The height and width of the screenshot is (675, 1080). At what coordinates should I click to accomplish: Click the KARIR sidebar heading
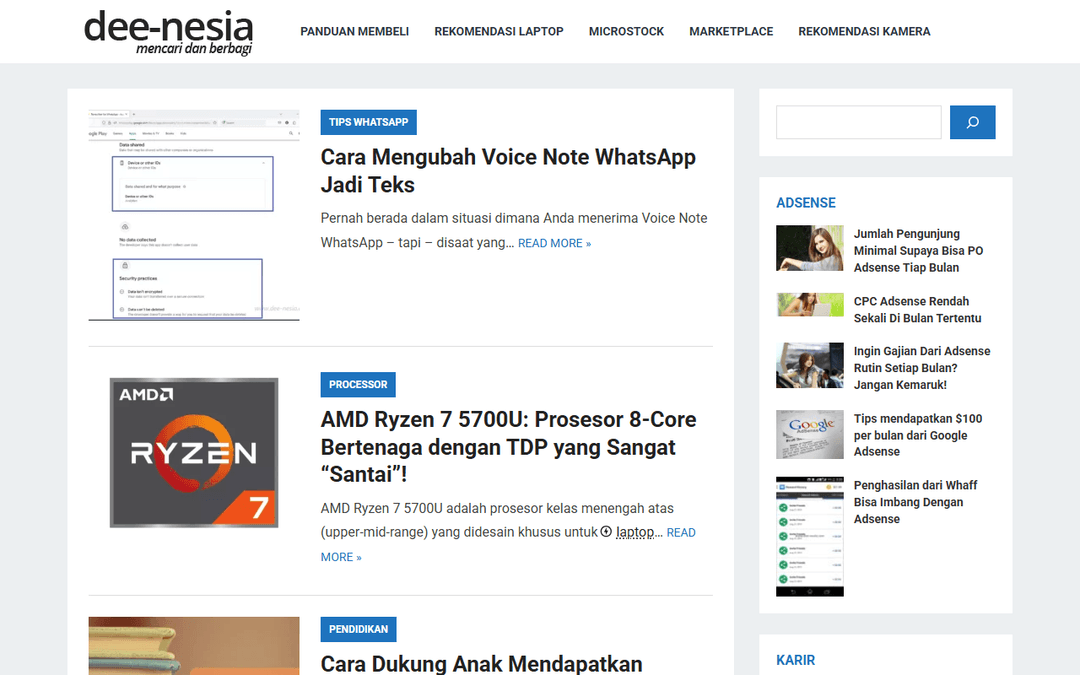pyautogui.click(x=796, y=660)
